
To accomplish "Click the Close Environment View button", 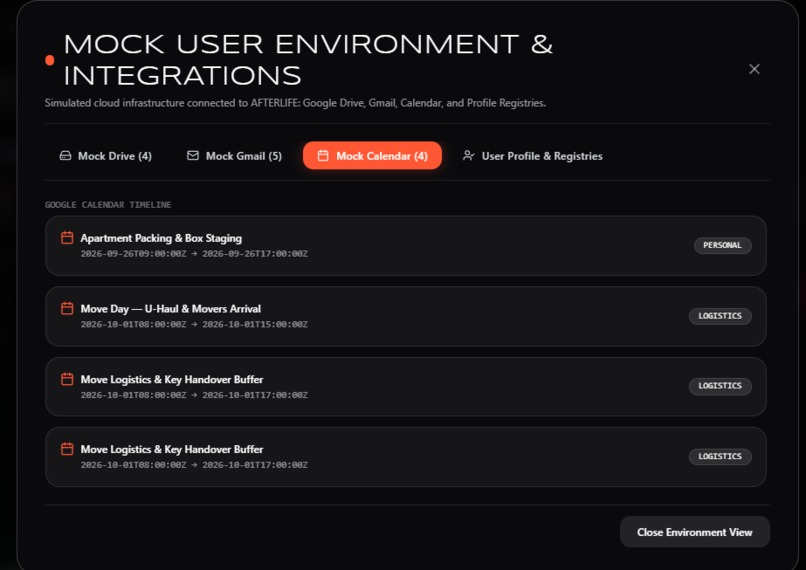I will [694, 532].
